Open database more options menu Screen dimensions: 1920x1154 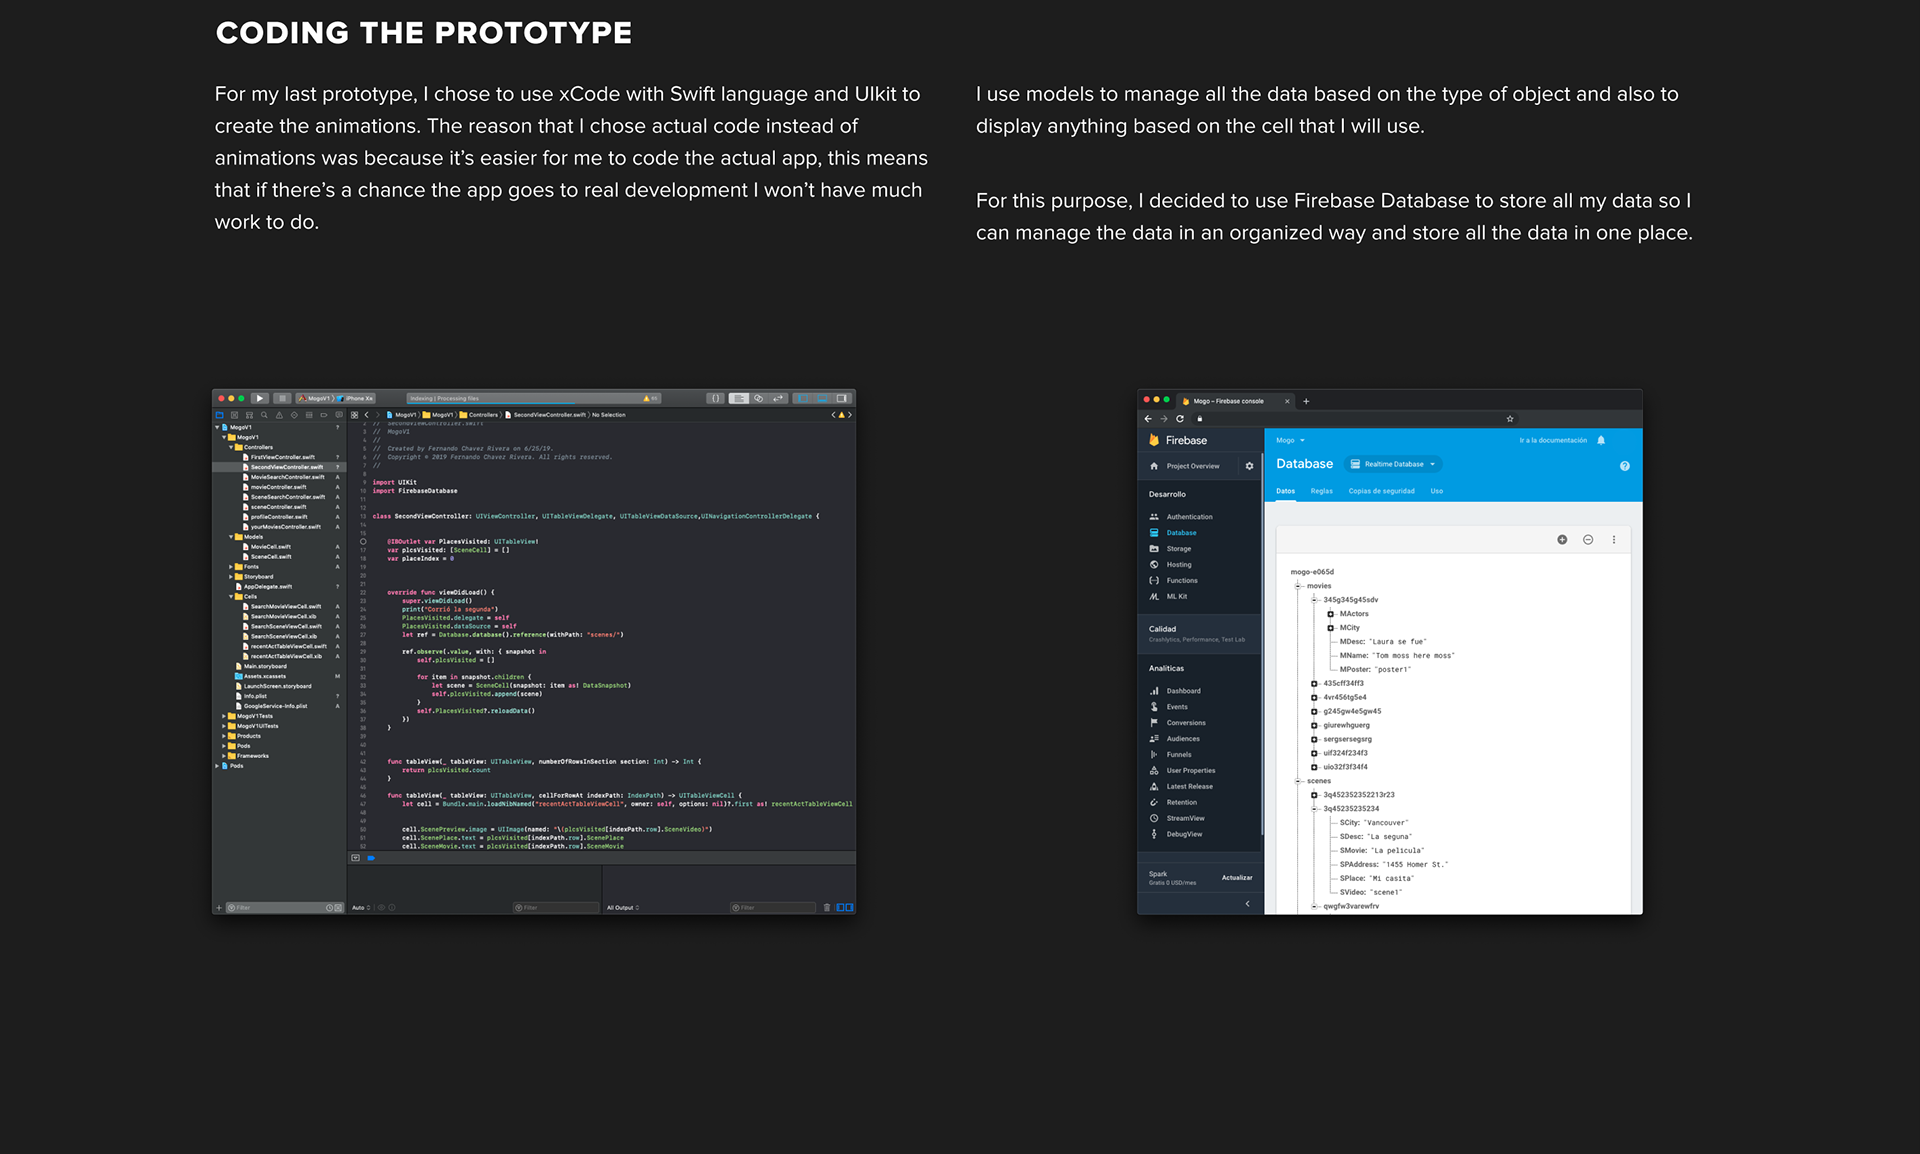pos(1614,540)
